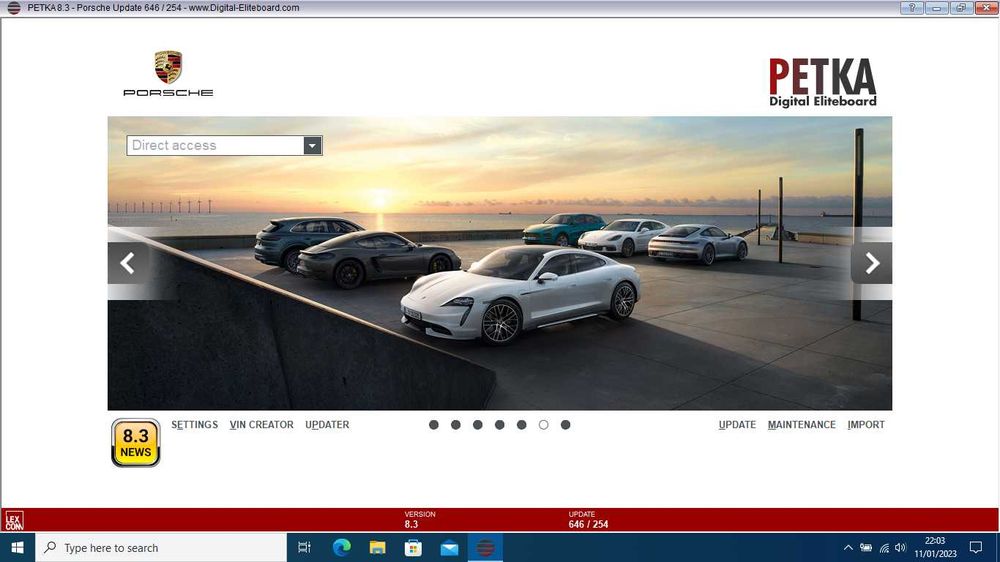Select second carousel dot

(455, 425)
